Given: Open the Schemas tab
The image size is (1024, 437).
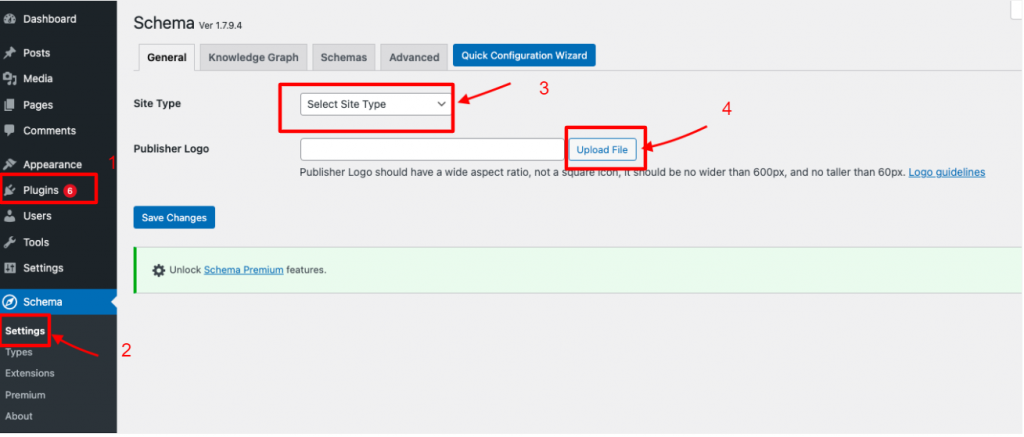Looking at the screenshot, I should (x=344, y=57).
